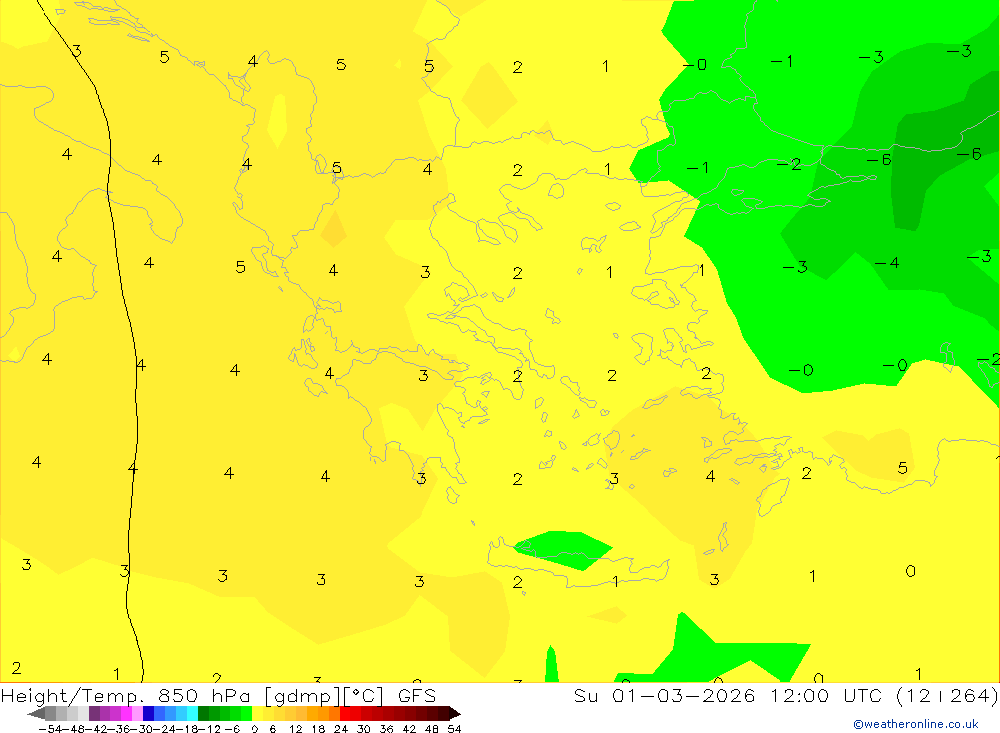Pick the bright red legend swatch
Image resolution: width=1000 pixels, height=733 pixels.
[345, 714]
